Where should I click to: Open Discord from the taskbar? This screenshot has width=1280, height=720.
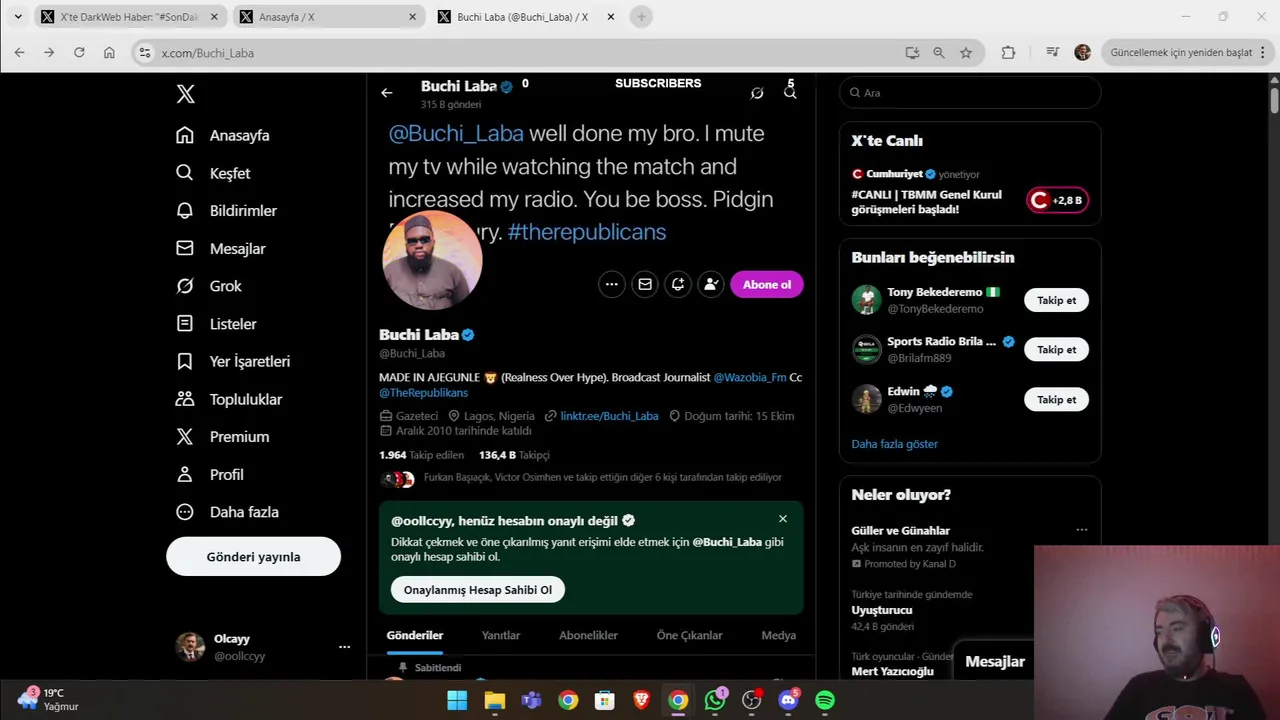pyautogui.click(x=788, y=700)
